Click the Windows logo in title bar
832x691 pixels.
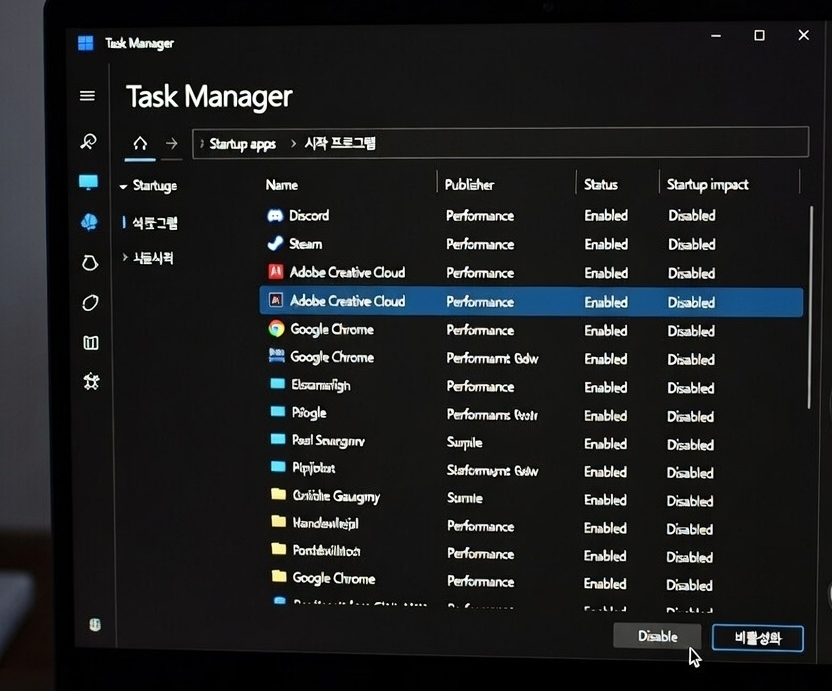[85, 42]
